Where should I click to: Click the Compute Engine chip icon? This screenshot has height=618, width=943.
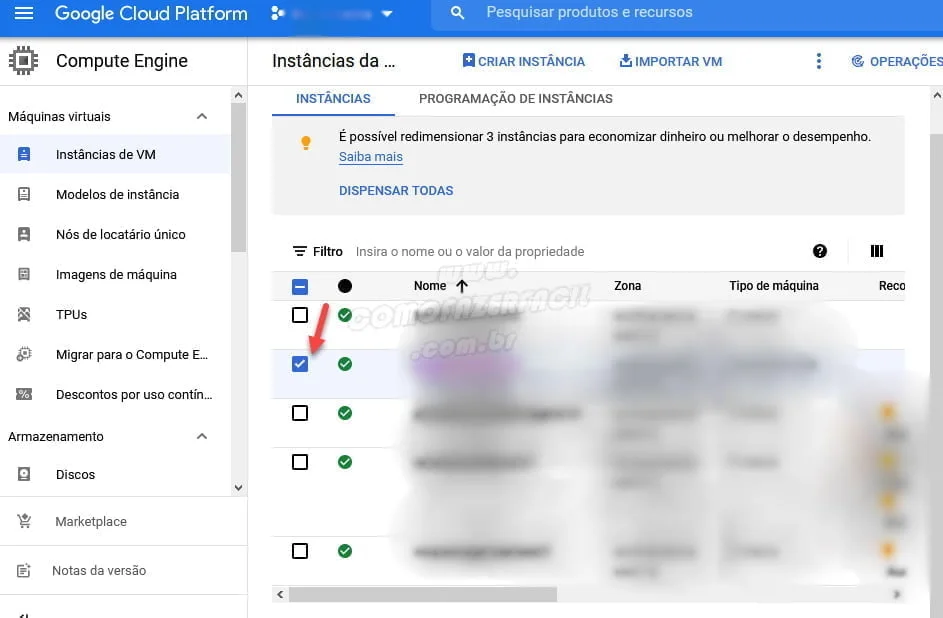pyautogui.click(x=24, y=61)
